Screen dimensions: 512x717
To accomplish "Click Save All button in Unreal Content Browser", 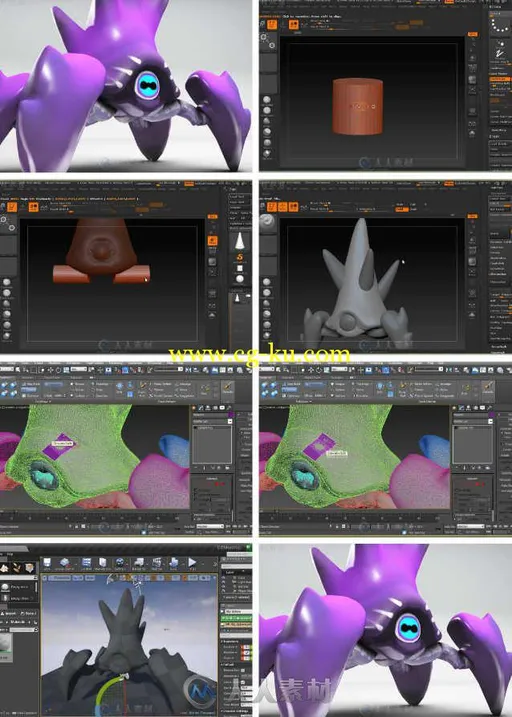I will coord(29,614).
